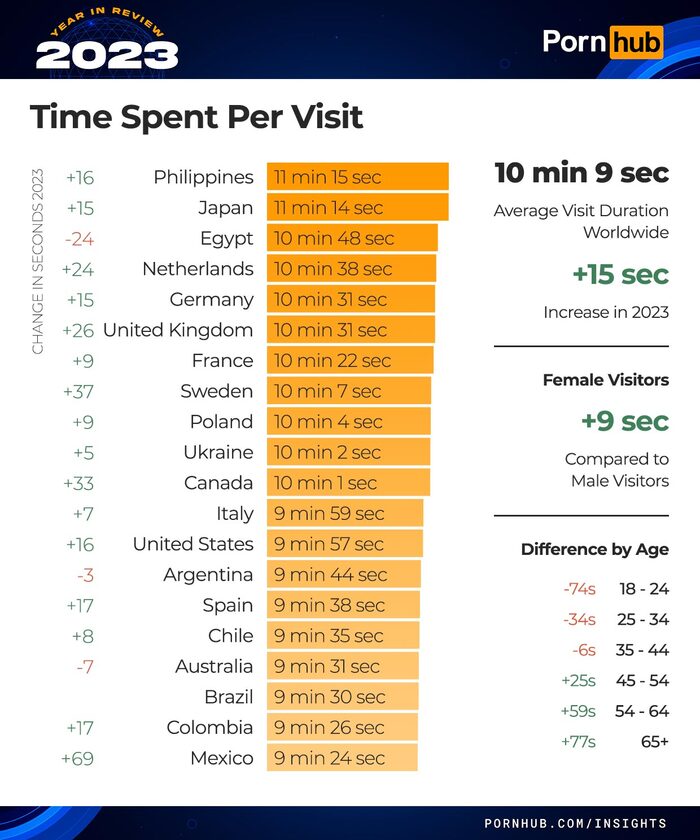Click the +77s value for 65+
The width and height of the screenshot is (700, 840).
(x=579, y=741)
